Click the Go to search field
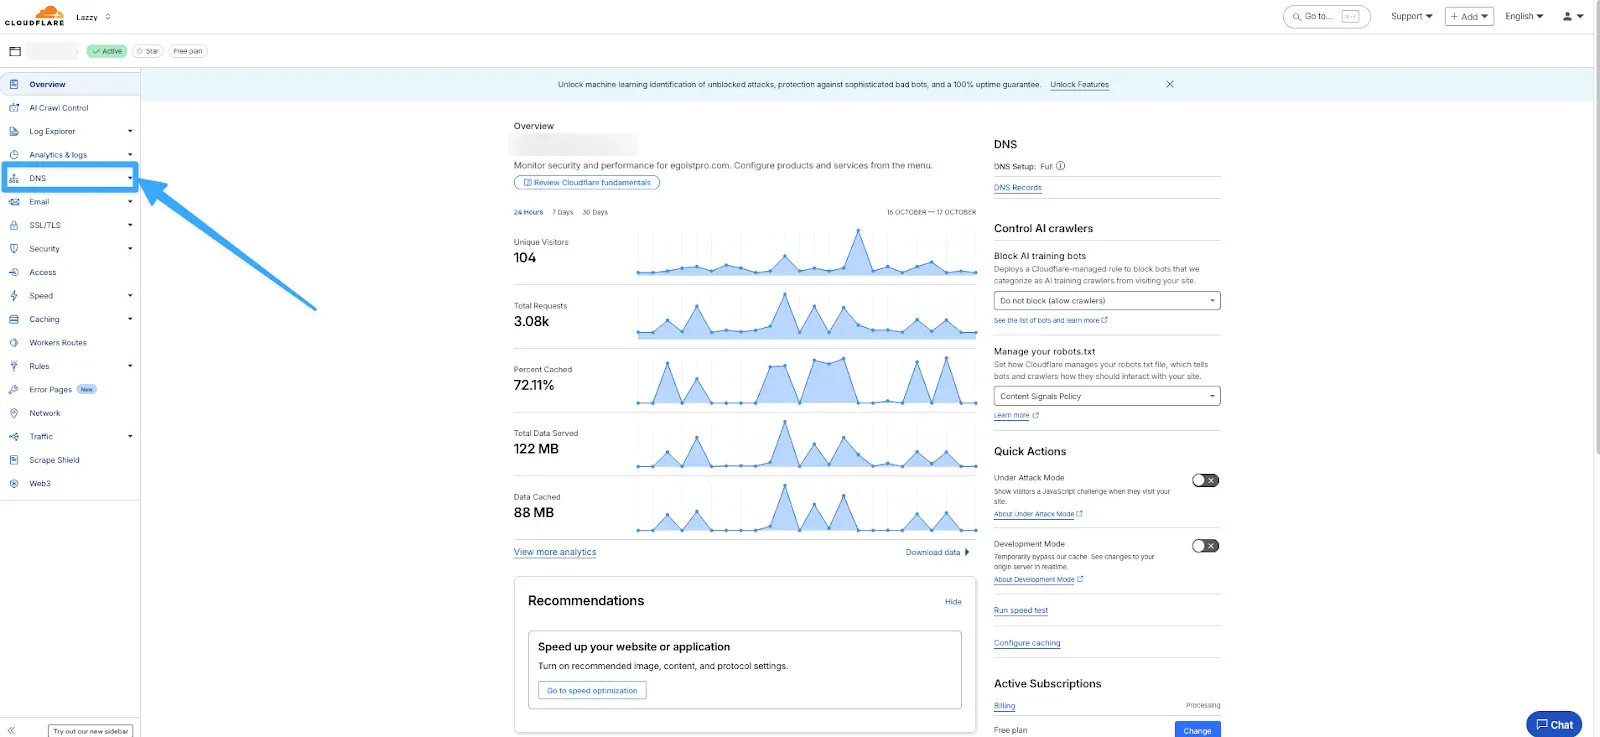This screenshot has width=1600, height=737. point(1325,16)
